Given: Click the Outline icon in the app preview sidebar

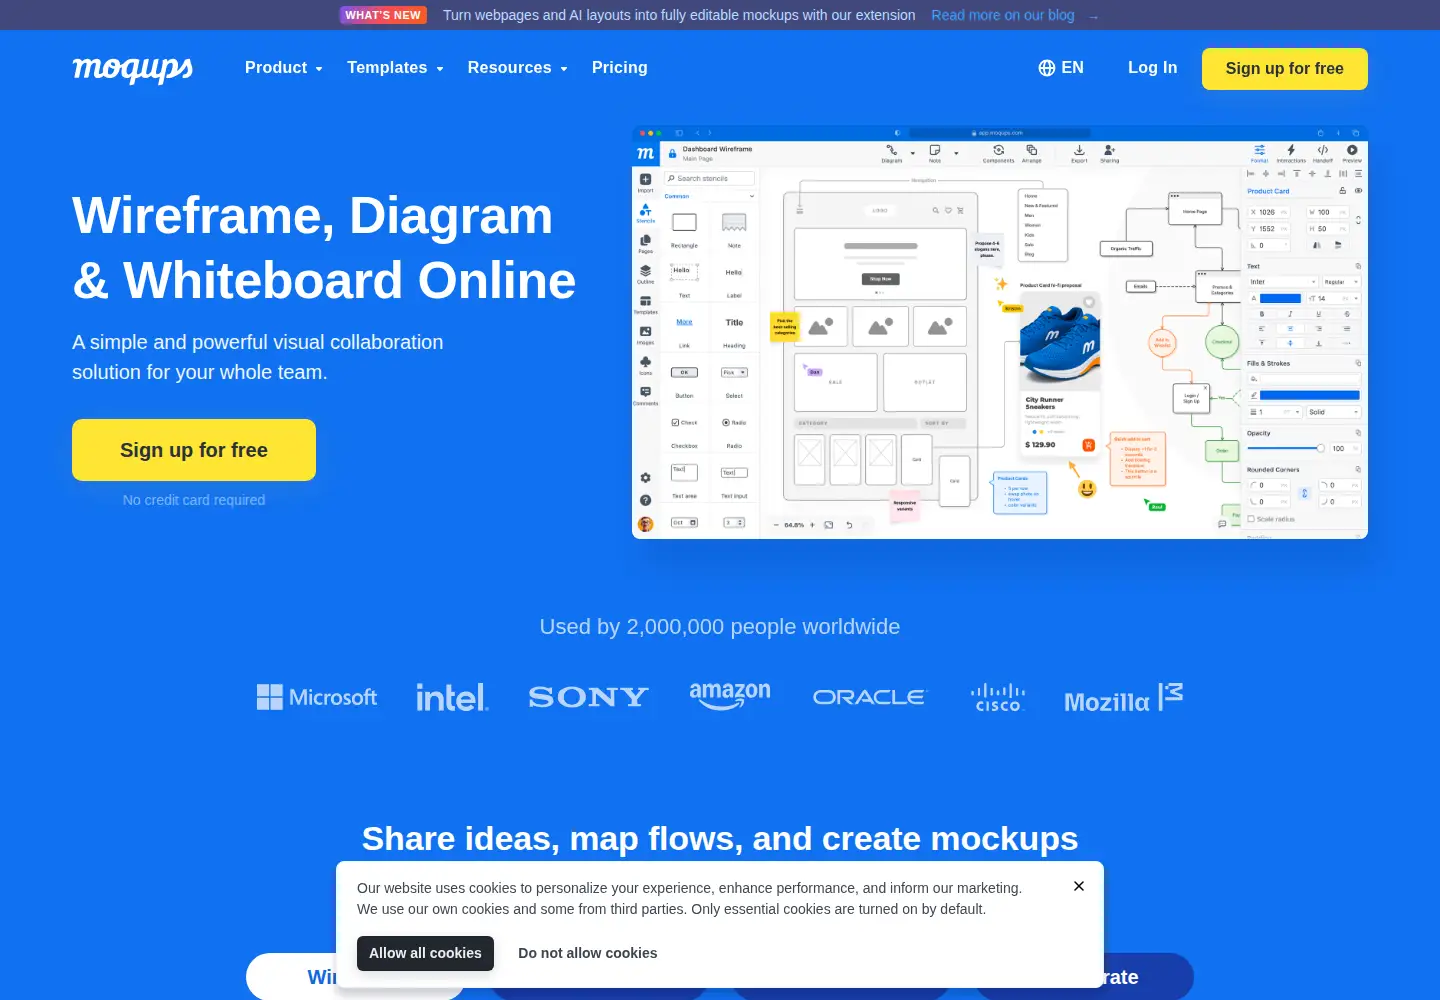Looking at the screenshot, I should click(x=645, y=273).
